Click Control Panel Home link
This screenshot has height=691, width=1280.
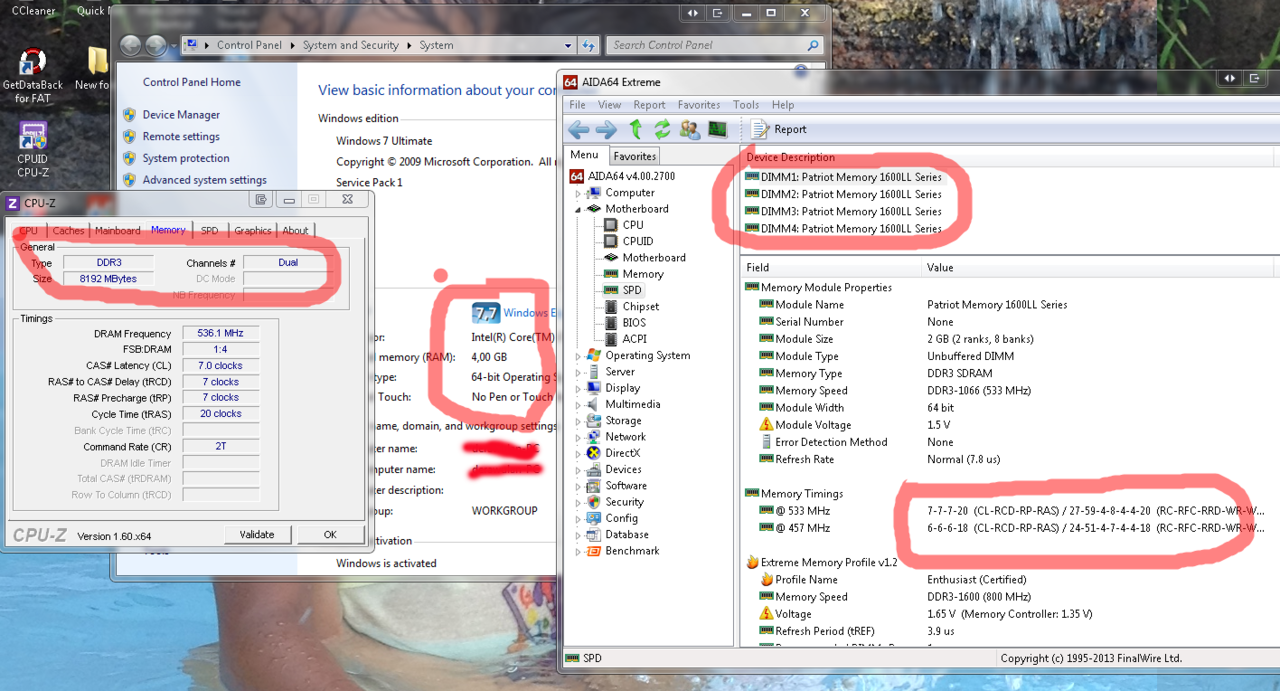pyautogui.click(x=192, y=82)
